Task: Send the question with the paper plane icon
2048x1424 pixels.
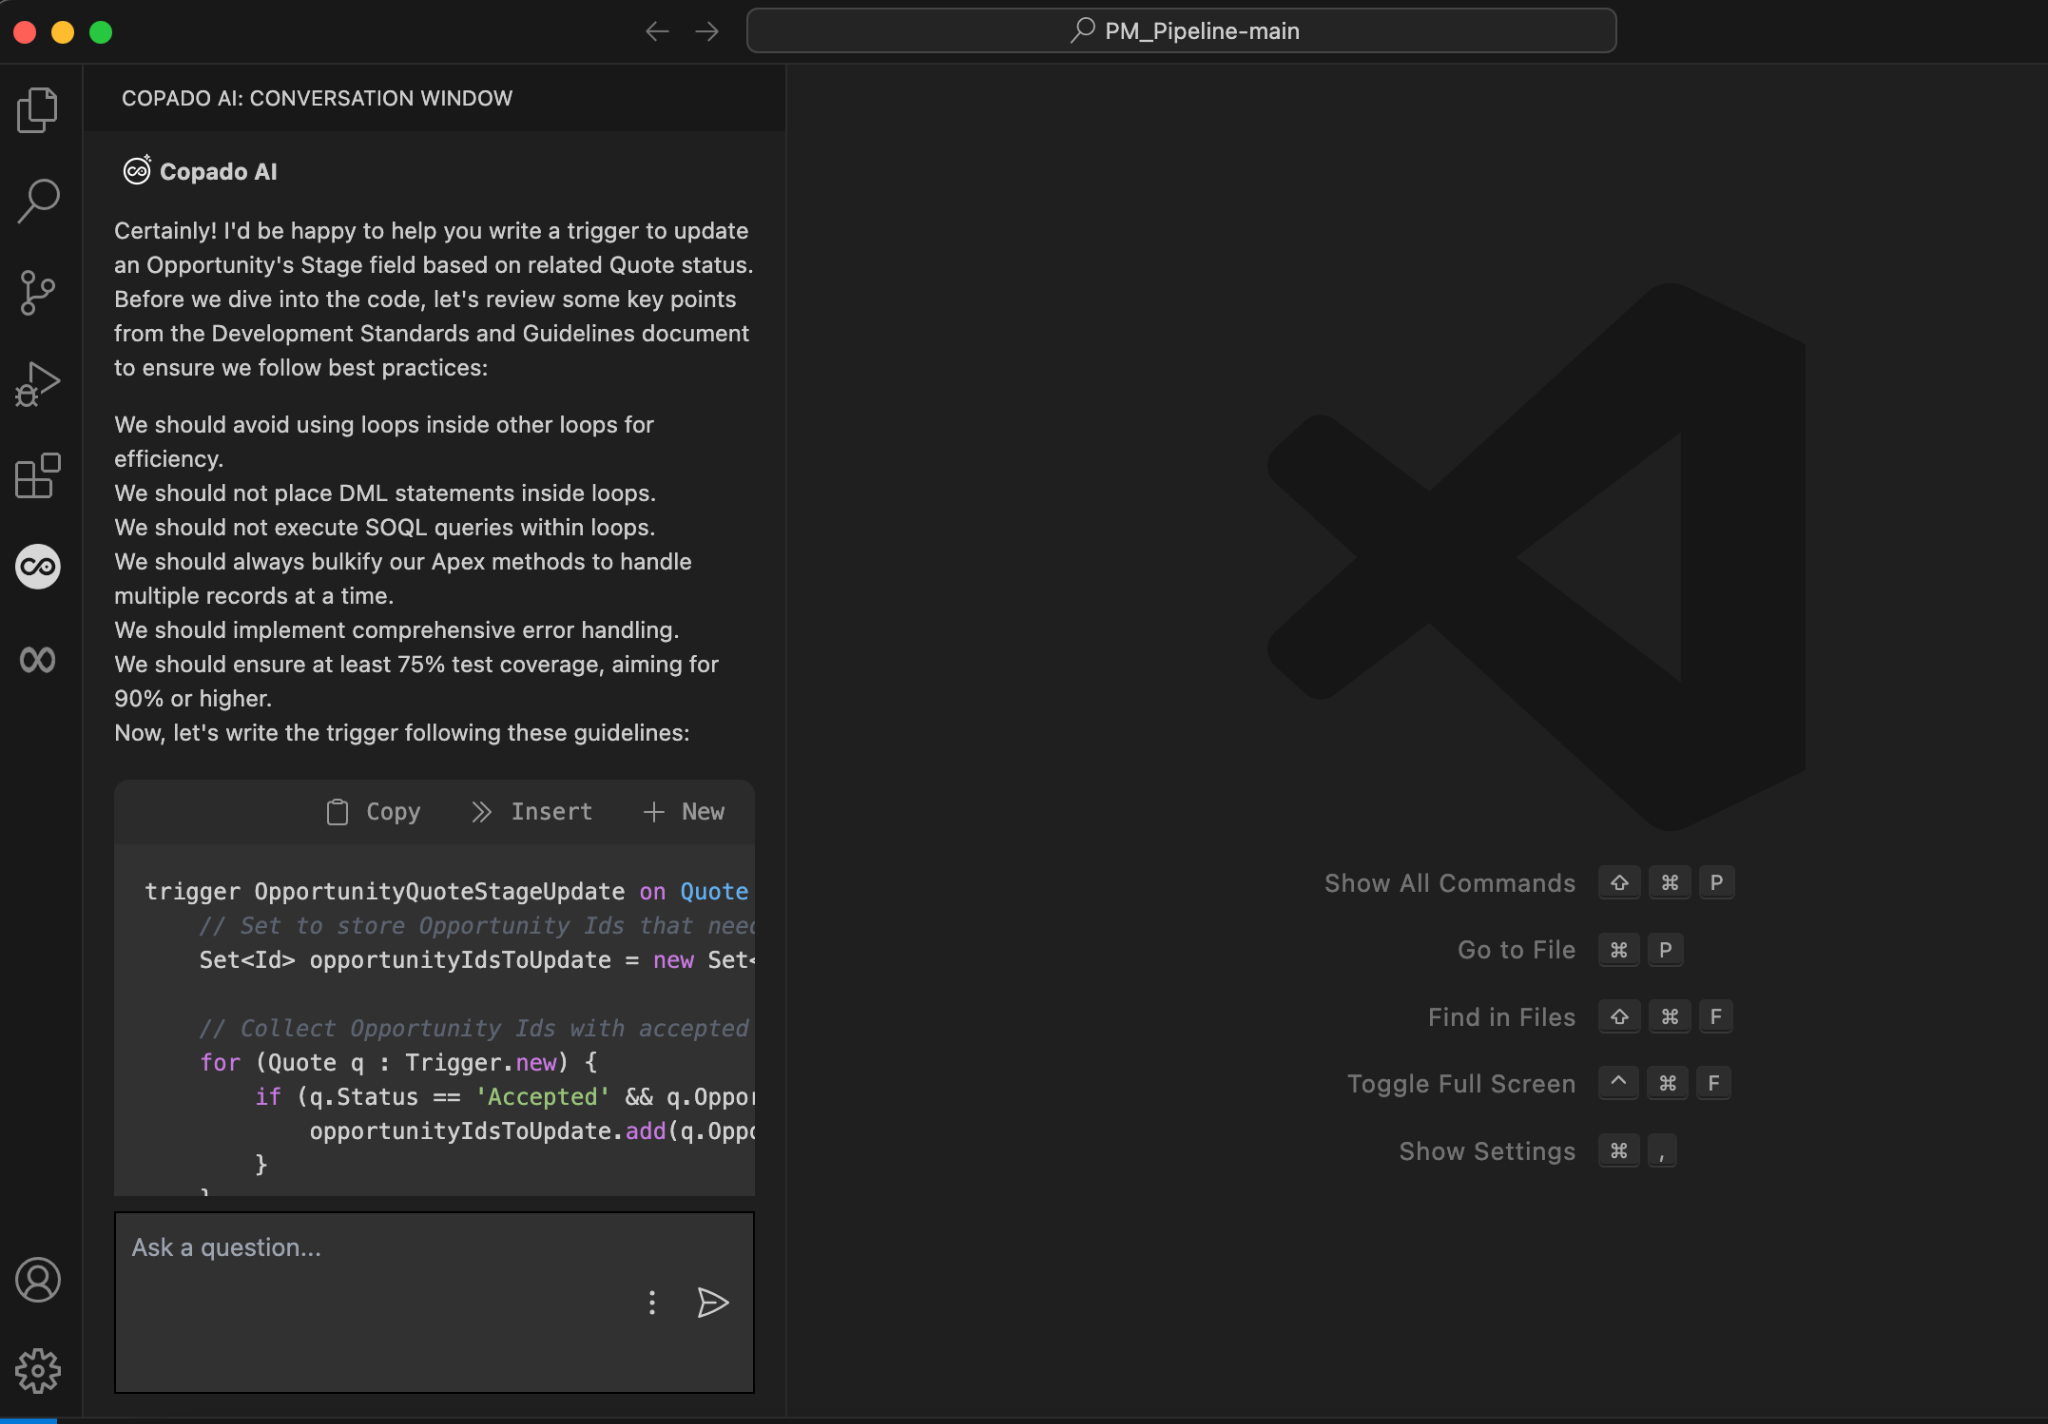Action: pos(712,1302)
